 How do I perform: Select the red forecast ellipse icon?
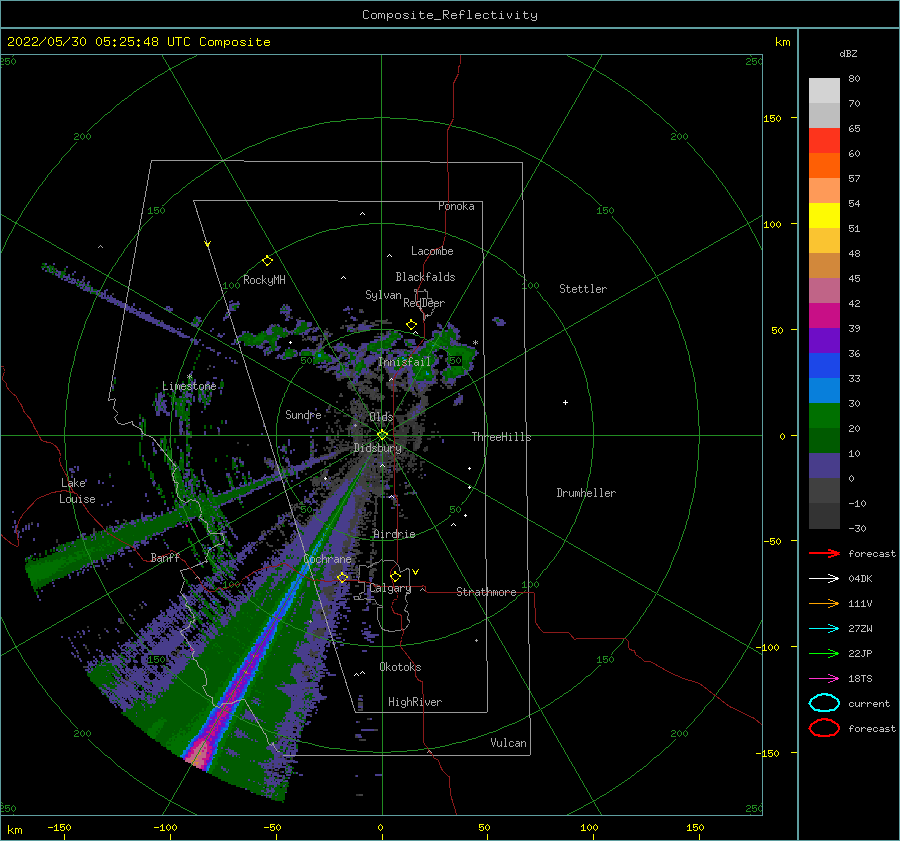coord(824,728)
